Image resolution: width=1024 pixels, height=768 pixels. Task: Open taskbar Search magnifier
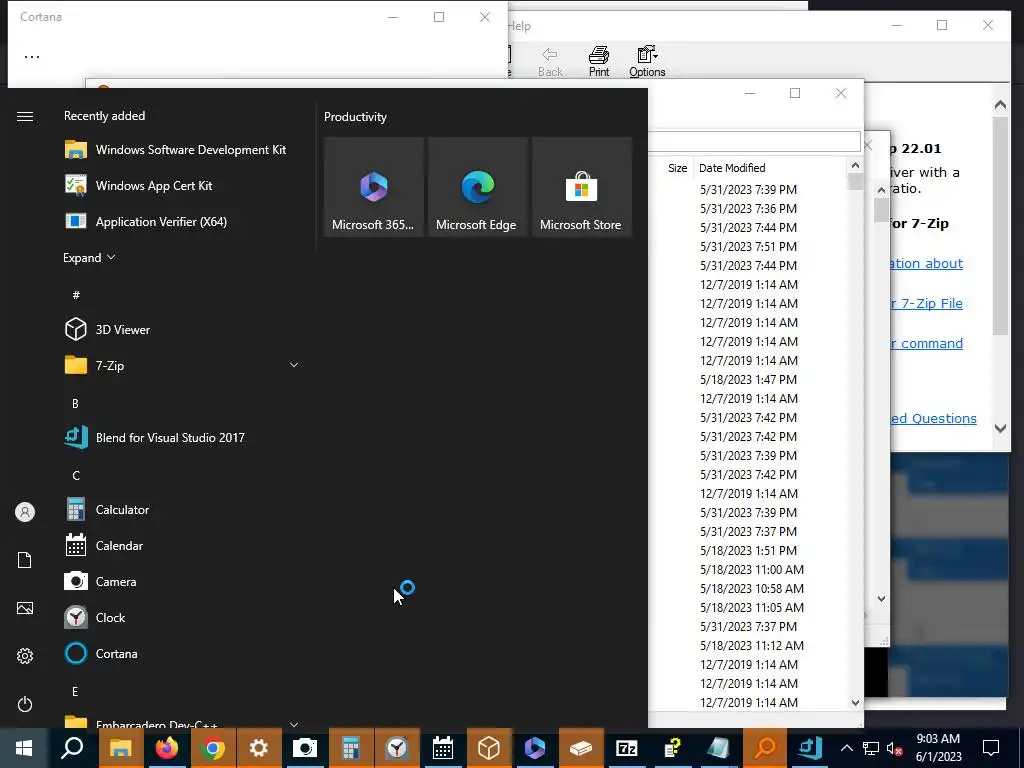click(72, 748)
